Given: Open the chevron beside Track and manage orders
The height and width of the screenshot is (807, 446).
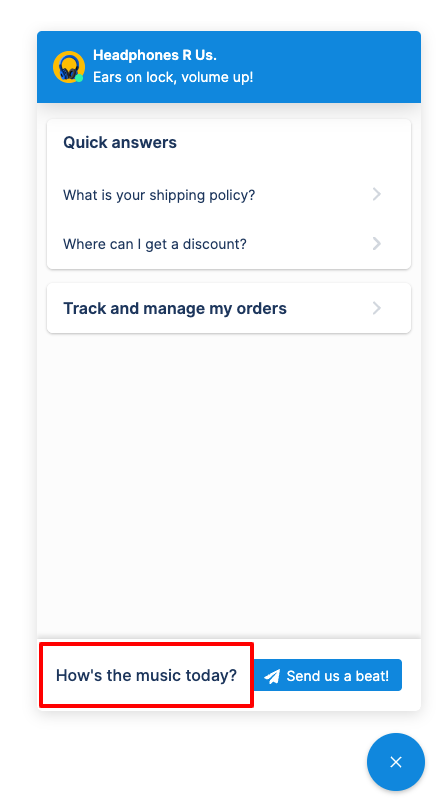Looking at the screenshot, I should 377,308.
